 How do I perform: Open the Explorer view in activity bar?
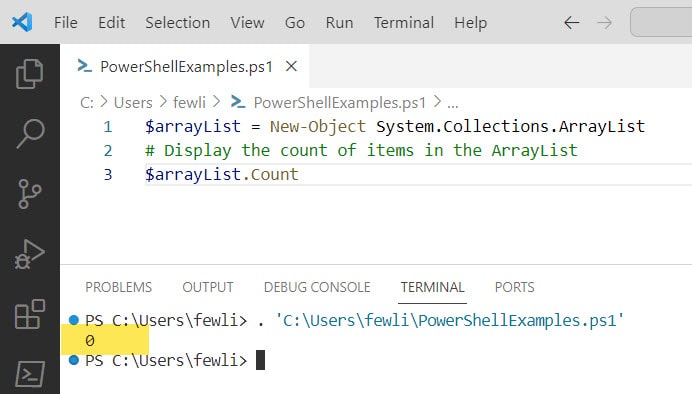coord(30,74)
